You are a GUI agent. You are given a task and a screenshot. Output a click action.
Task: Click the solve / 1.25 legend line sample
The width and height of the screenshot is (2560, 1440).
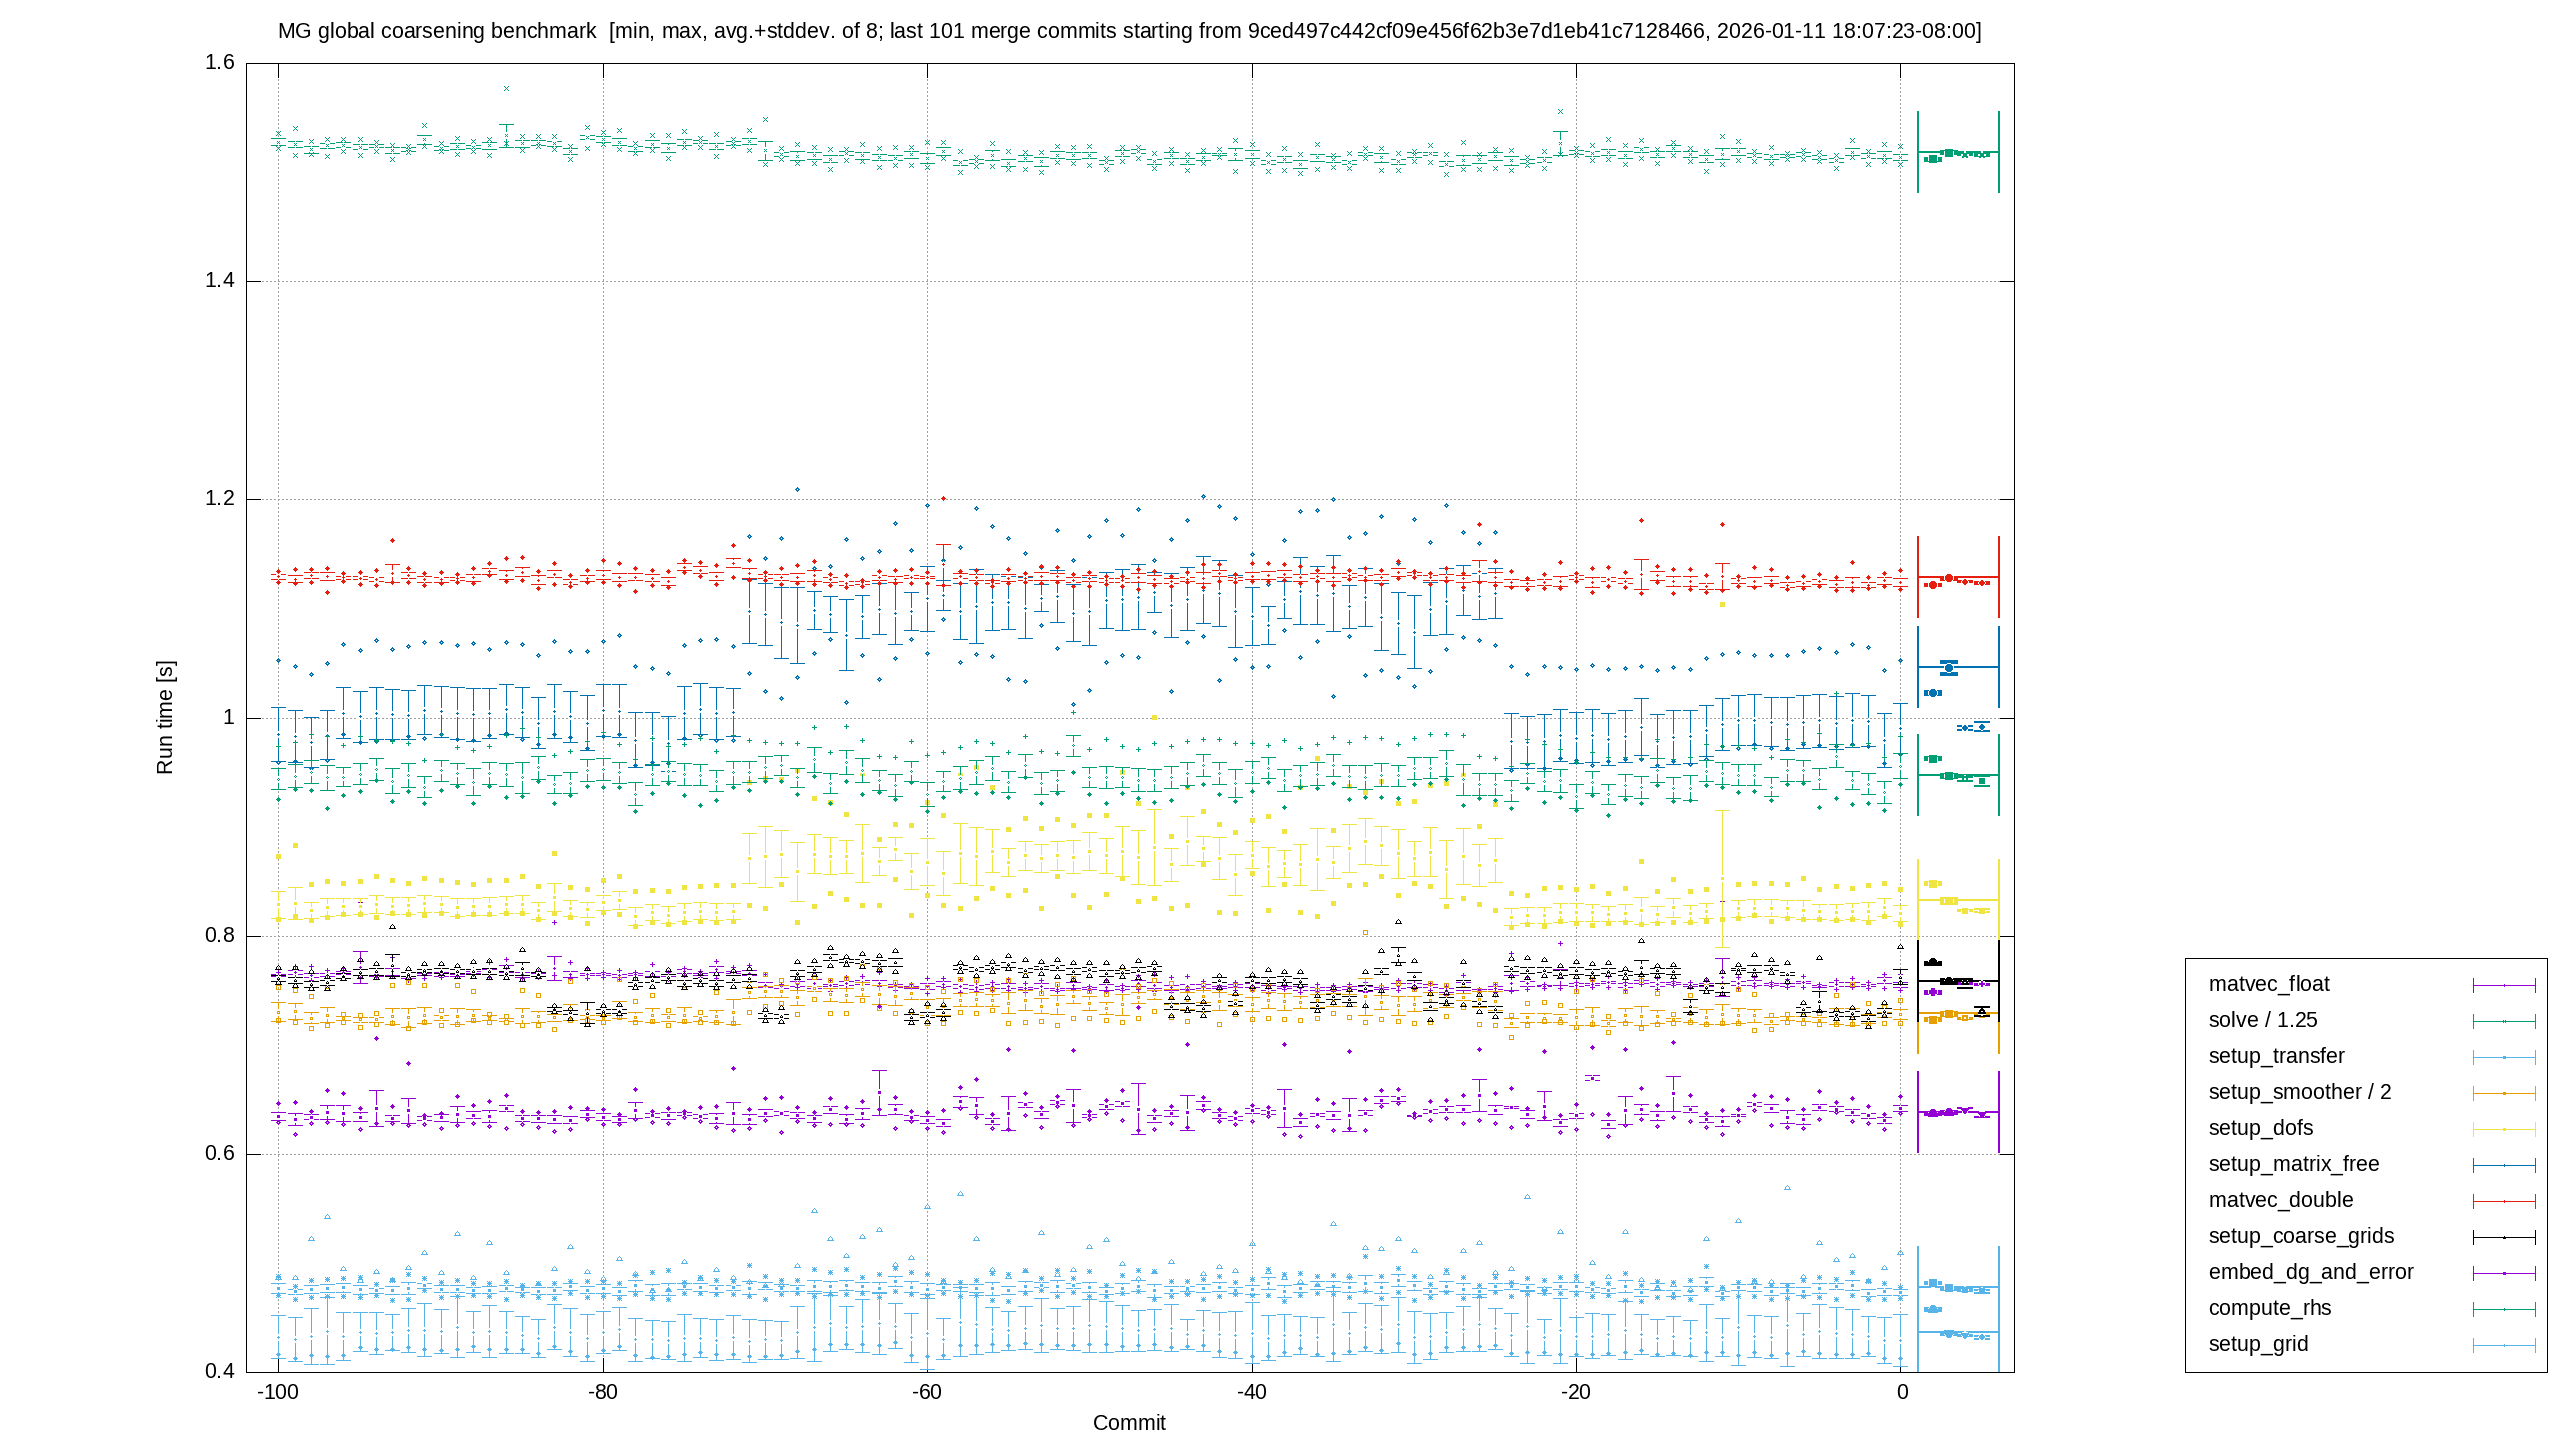coord(2504,1021)
